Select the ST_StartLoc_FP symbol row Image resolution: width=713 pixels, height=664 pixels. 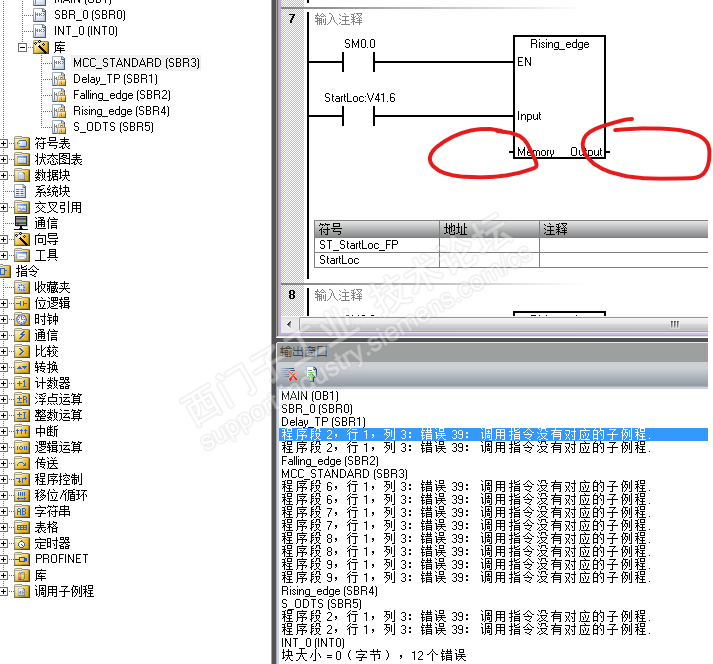[511, 245]
